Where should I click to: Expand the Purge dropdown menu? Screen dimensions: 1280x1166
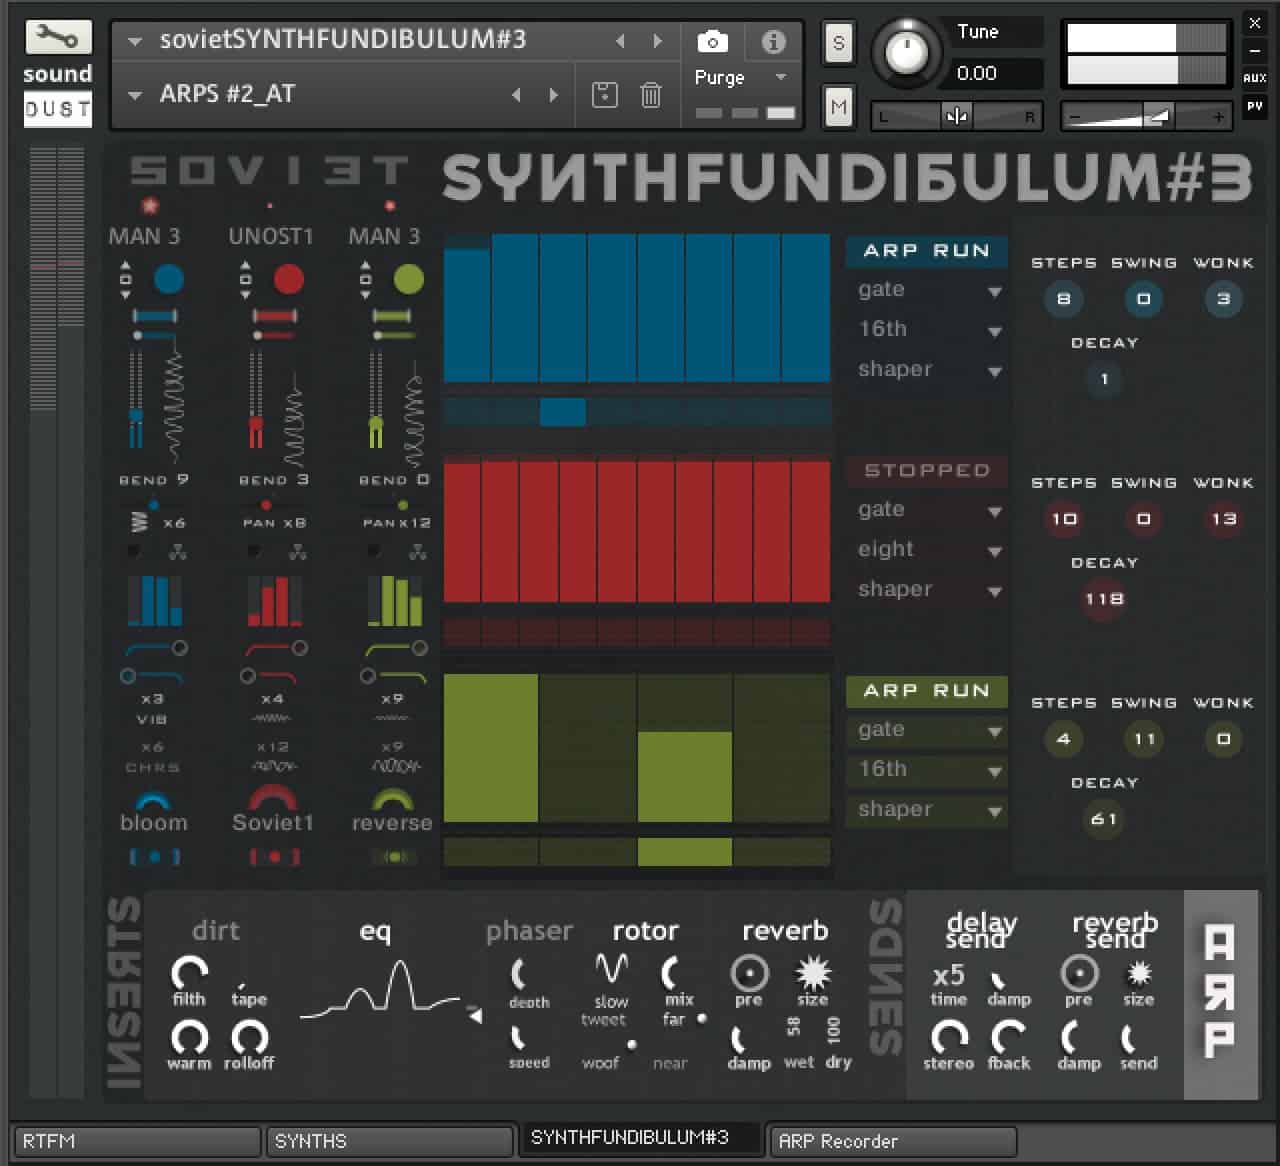pos(781,77)
